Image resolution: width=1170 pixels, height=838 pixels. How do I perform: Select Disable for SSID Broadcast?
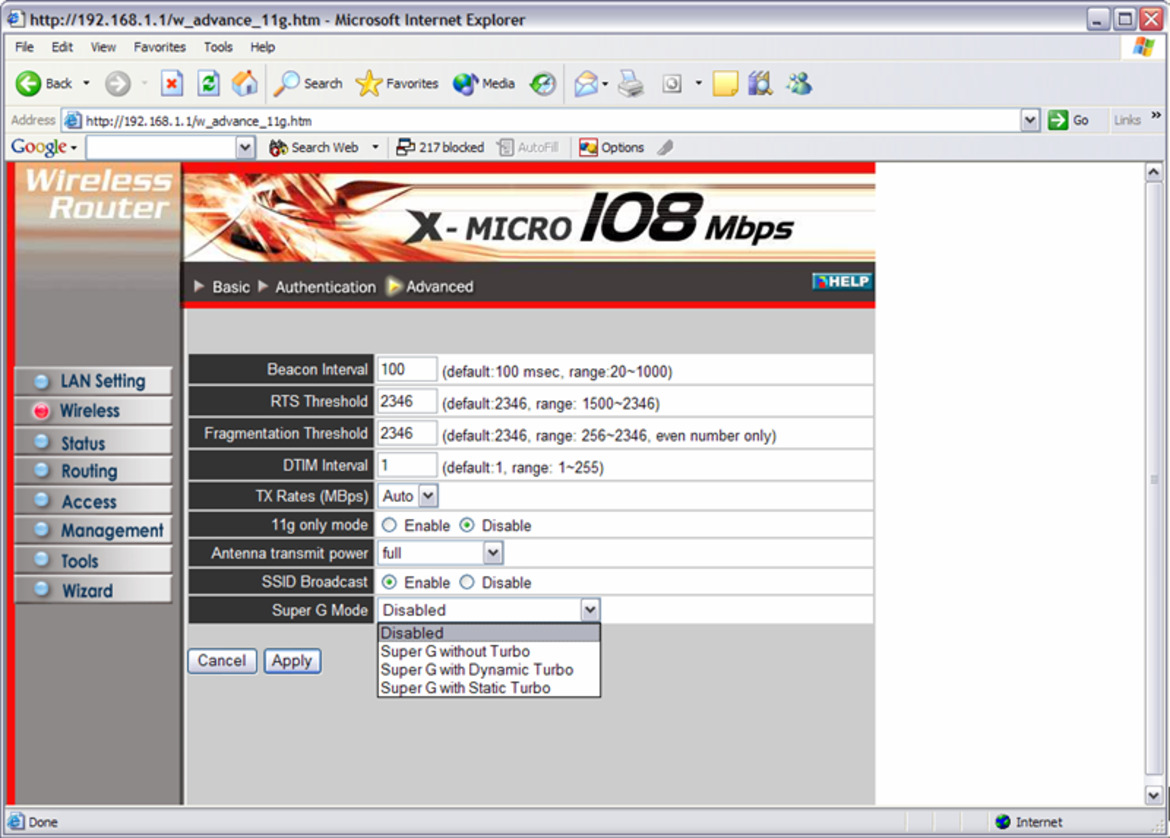tap(467, 582)
